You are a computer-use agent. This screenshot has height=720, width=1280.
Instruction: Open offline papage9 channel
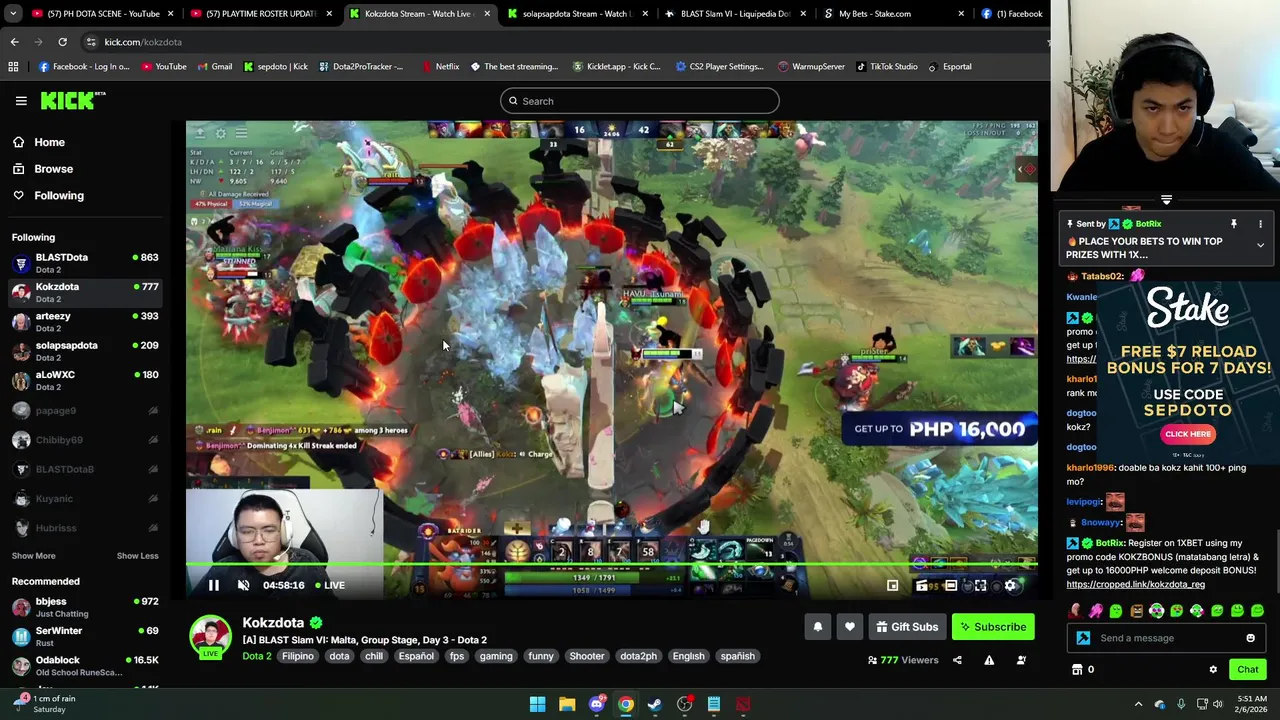85,410
